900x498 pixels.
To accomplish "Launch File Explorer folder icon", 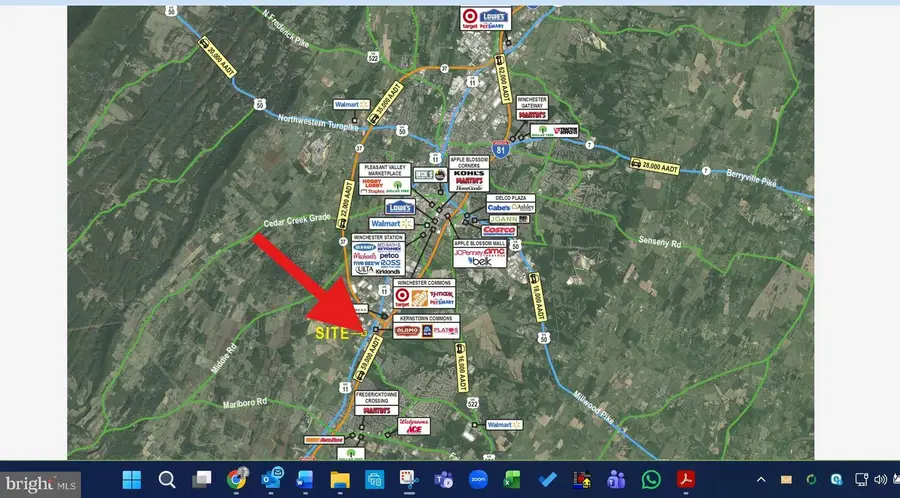I will coord(340,480).
